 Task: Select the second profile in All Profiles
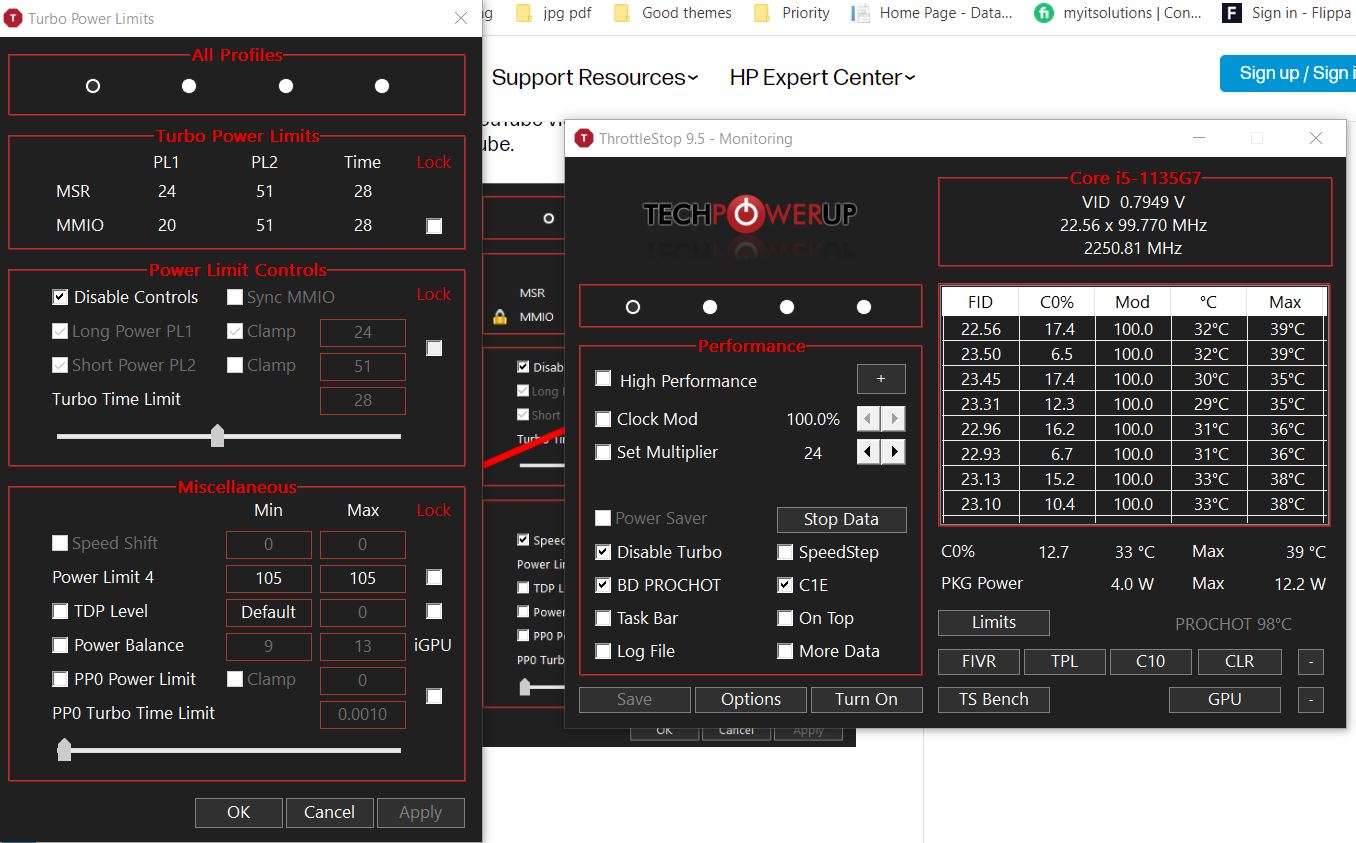189,86
